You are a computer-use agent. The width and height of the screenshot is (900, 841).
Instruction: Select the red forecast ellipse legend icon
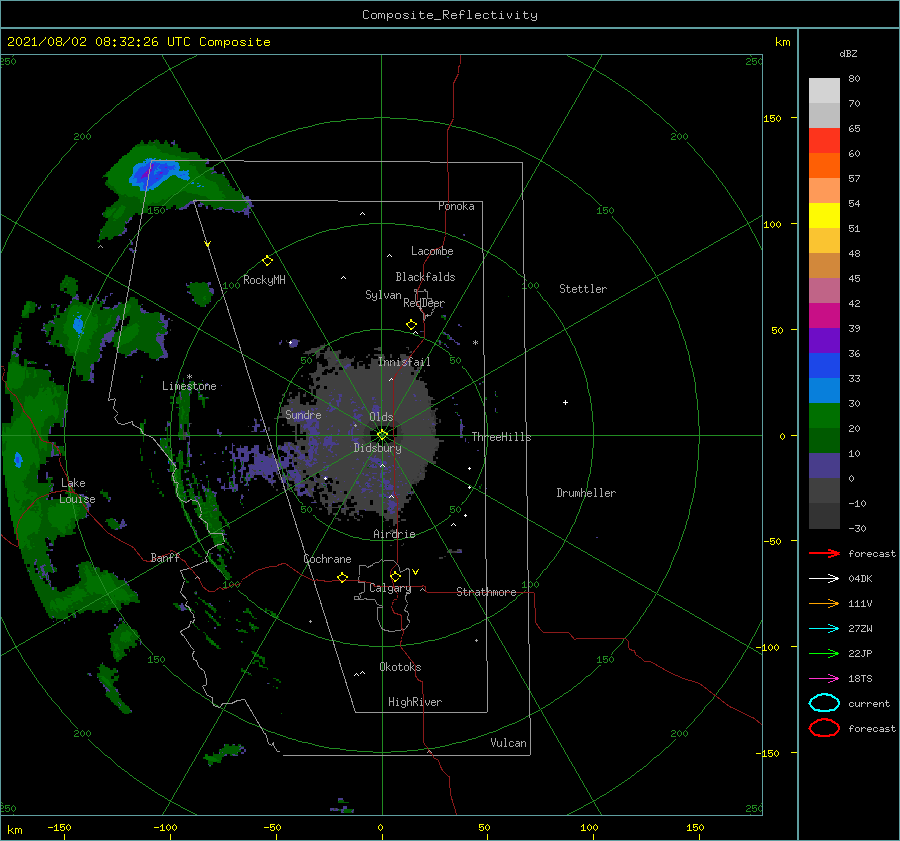click(824, 728)
